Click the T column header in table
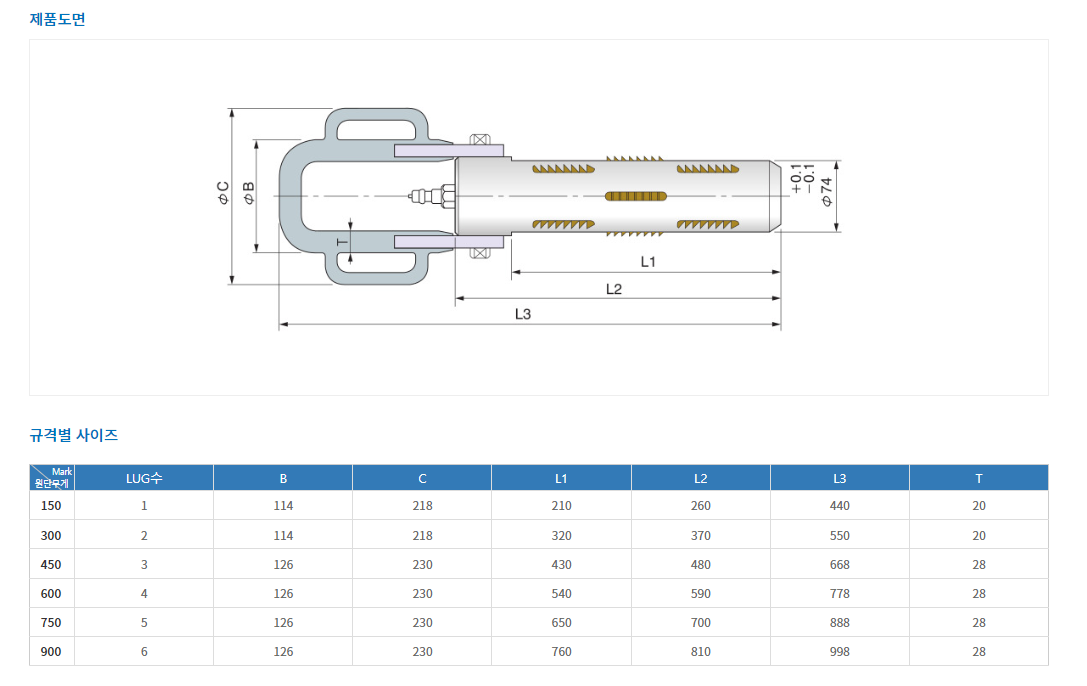This screenshot has height=686, width=1087. coord(978,478)
